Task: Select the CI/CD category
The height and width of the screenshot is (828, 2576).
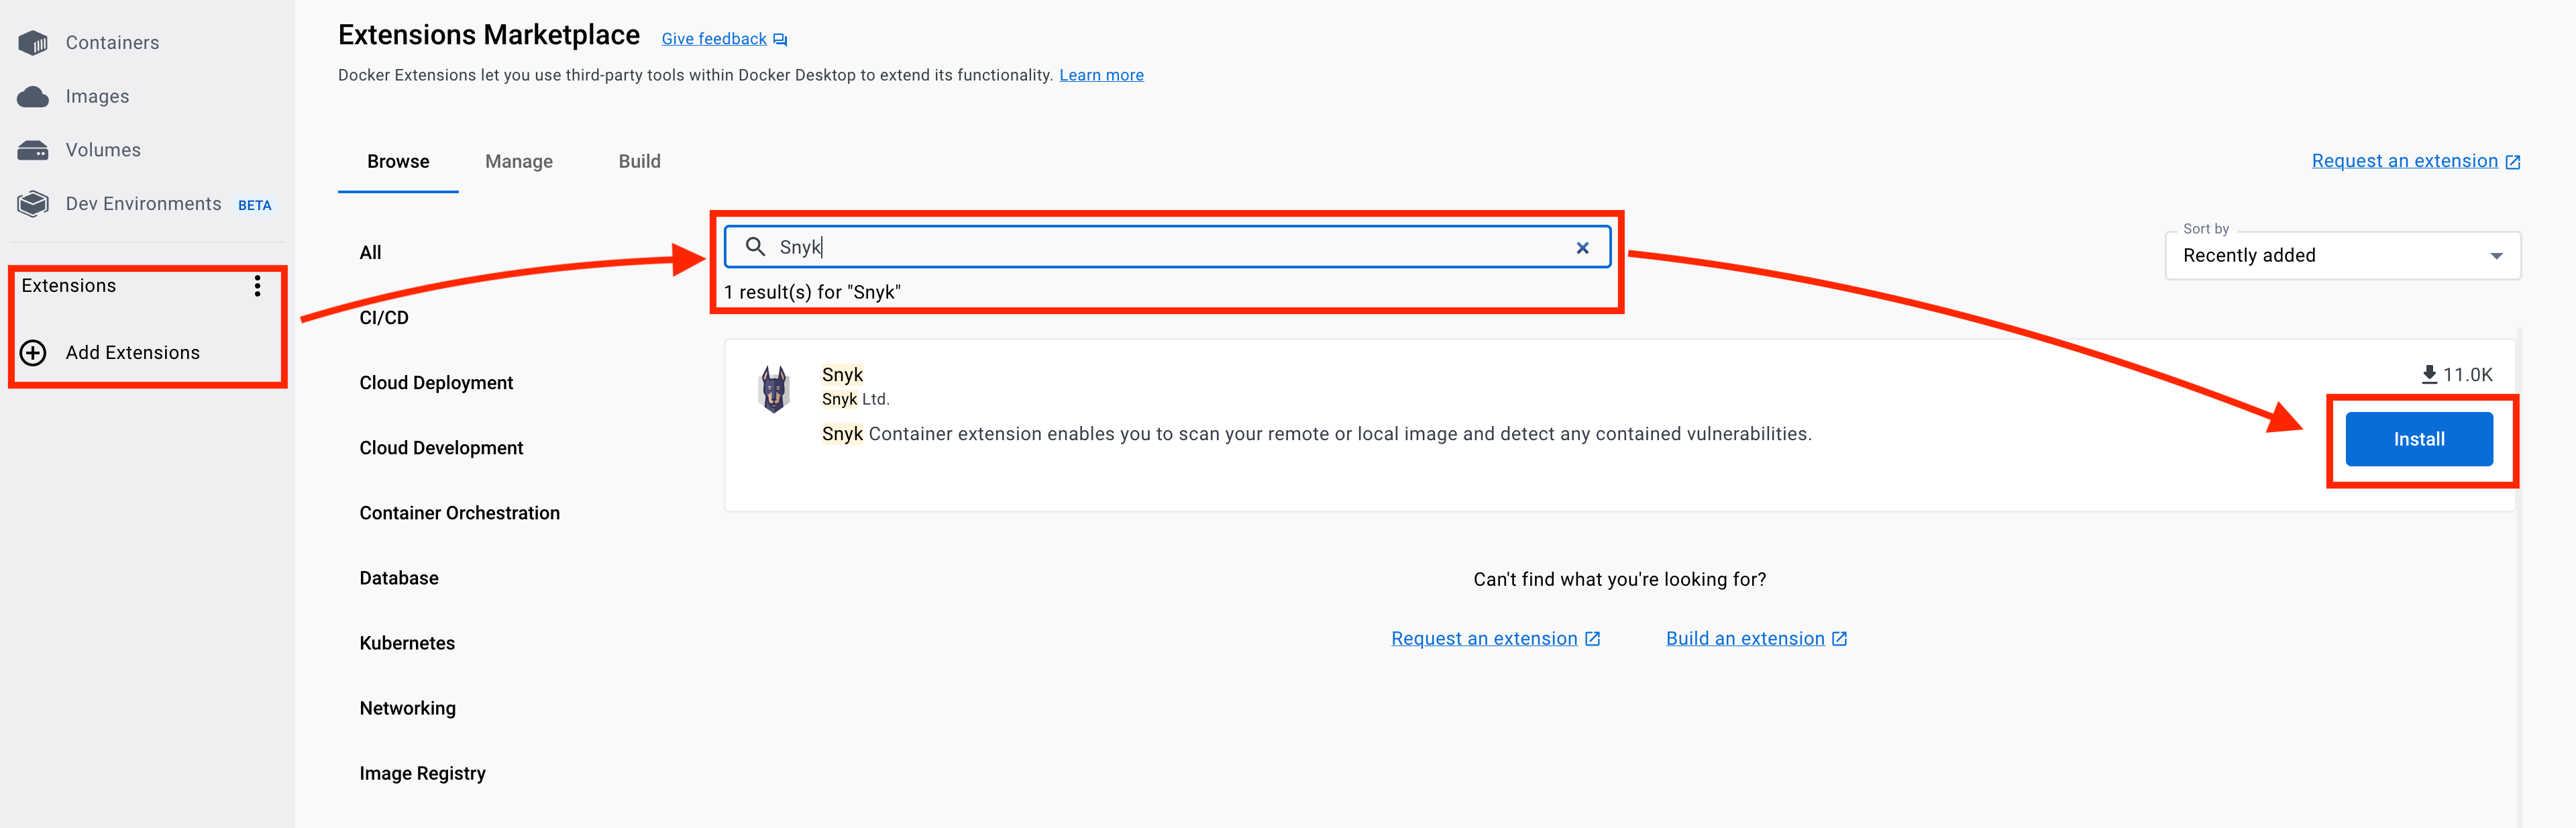Action: [x=384, y=317]
